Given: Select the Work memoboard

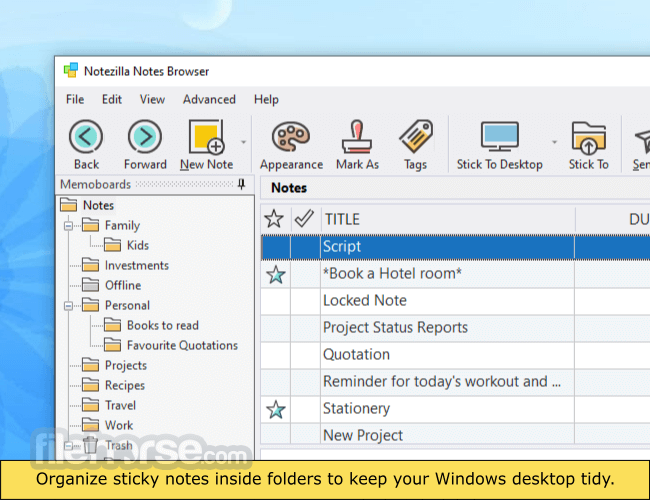Looking at the screenshot, I should (x=119, y=425).
